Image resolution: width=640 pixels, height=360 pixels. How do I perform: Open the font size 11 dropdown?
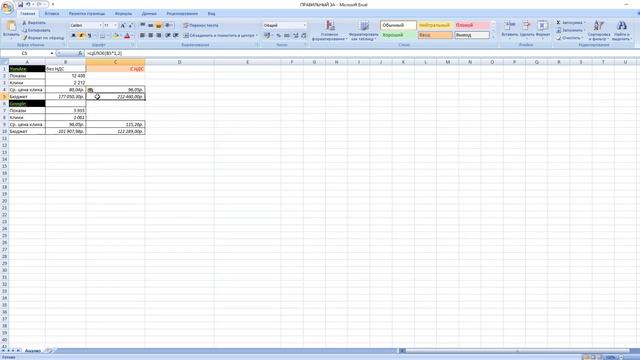pyautogui.click(x=115, y=25)
